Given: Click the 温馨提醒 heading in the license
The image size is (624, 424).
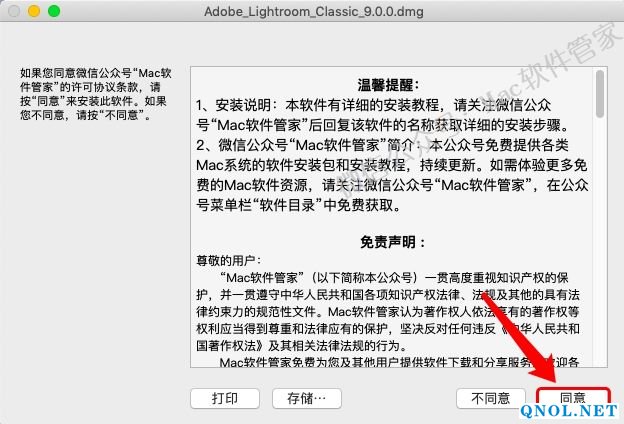Looking at the screenshot, I should point(388,85).
